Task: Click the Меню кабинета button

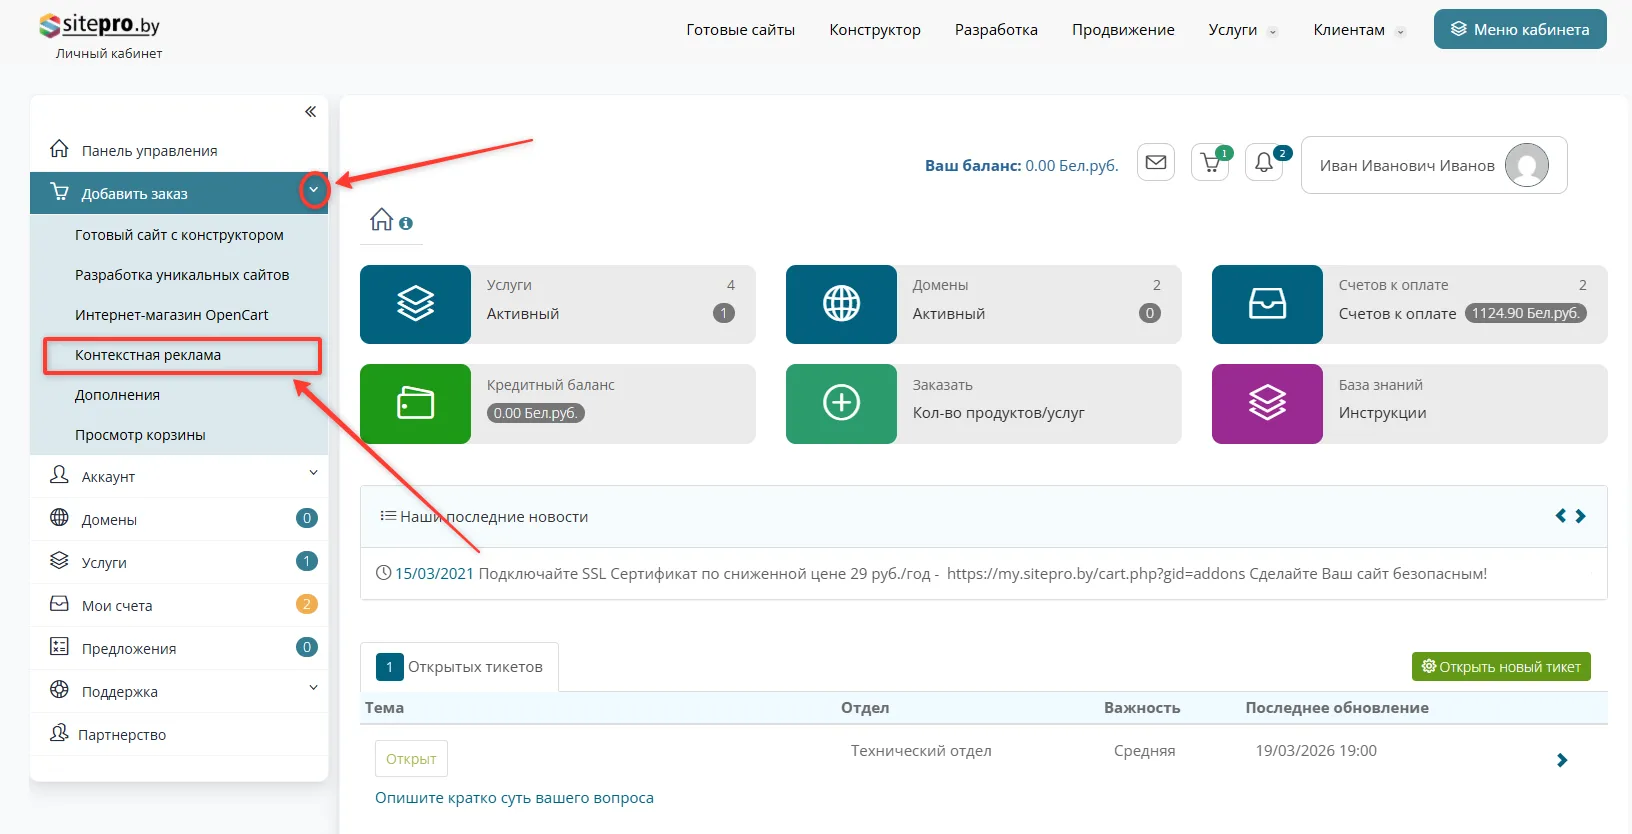Action: point(1519,29)
